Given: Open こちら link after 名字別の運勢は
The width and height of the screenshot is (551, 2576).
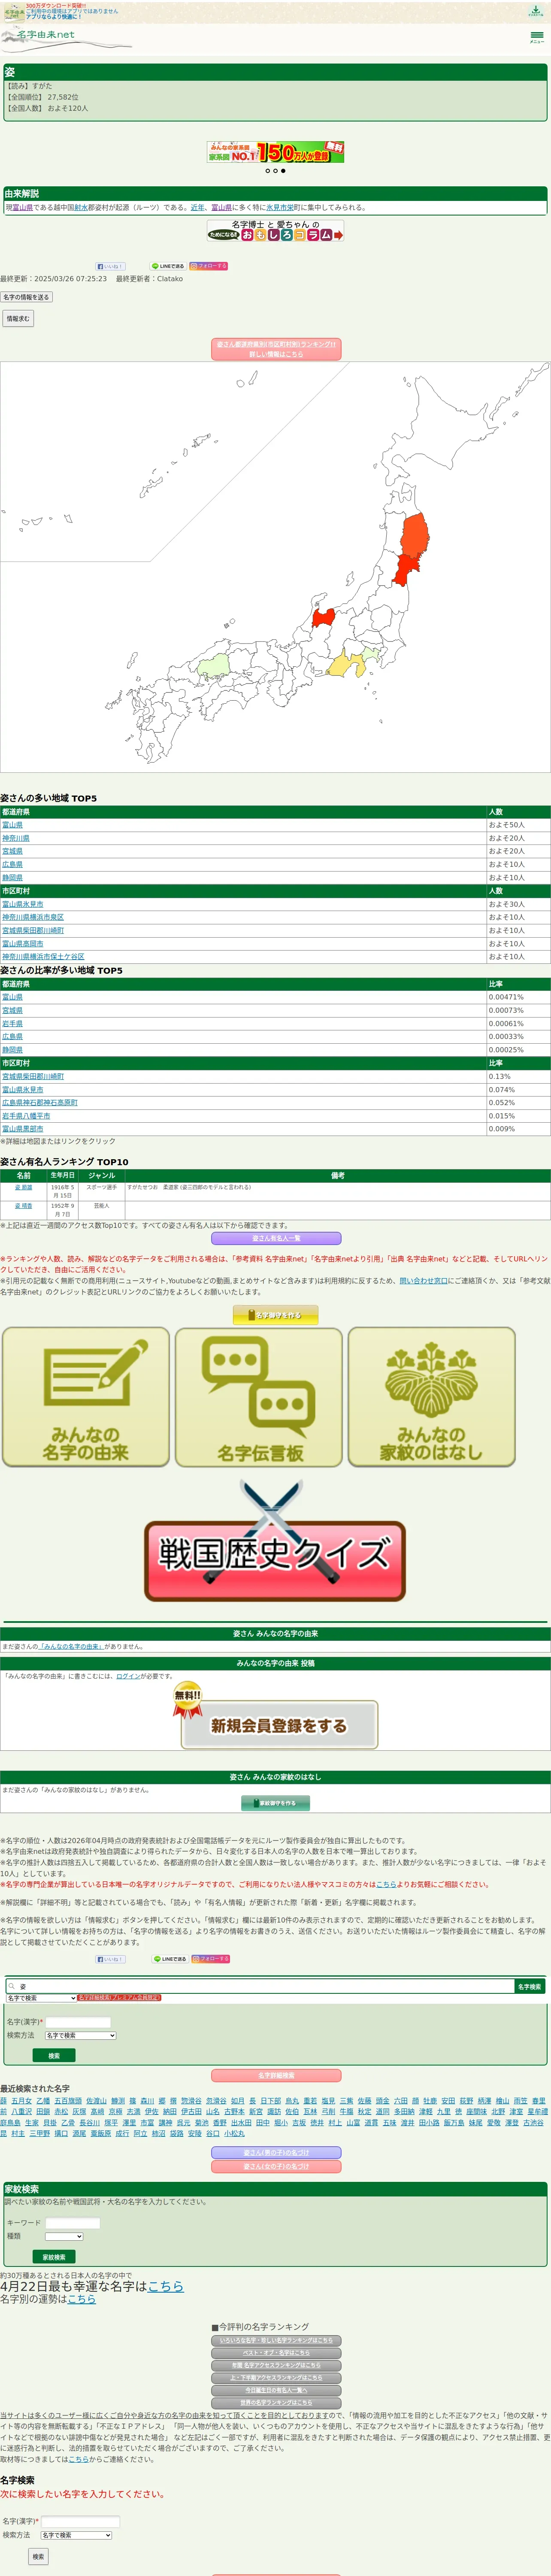Looking at the screenshot, I should click(81, 2299).
